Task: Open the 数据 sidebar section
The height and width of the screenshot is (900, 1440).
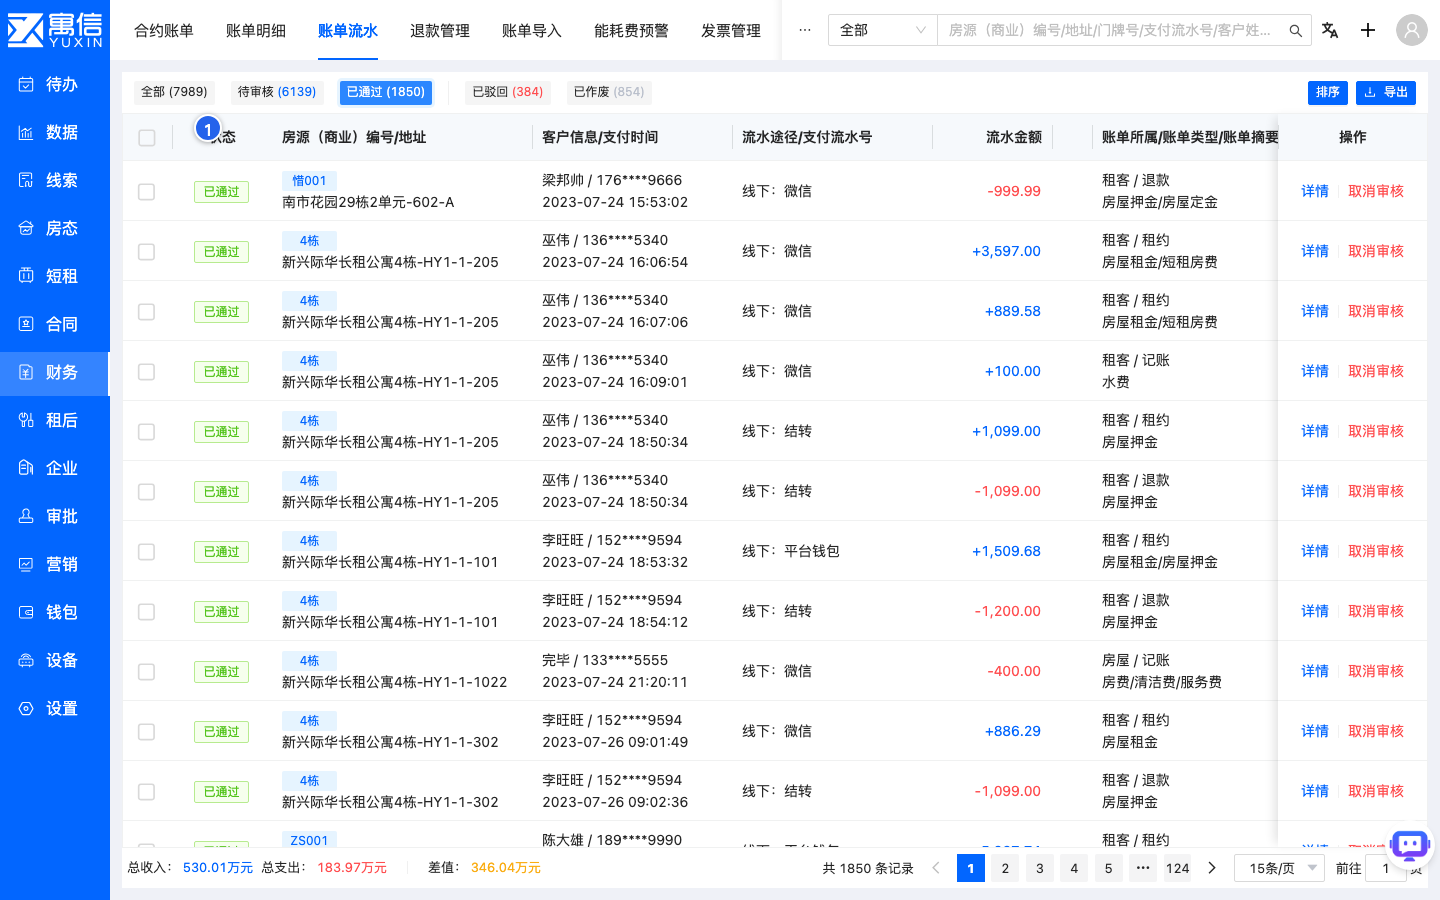Action: pyautogui.click(x=55, y=133)
